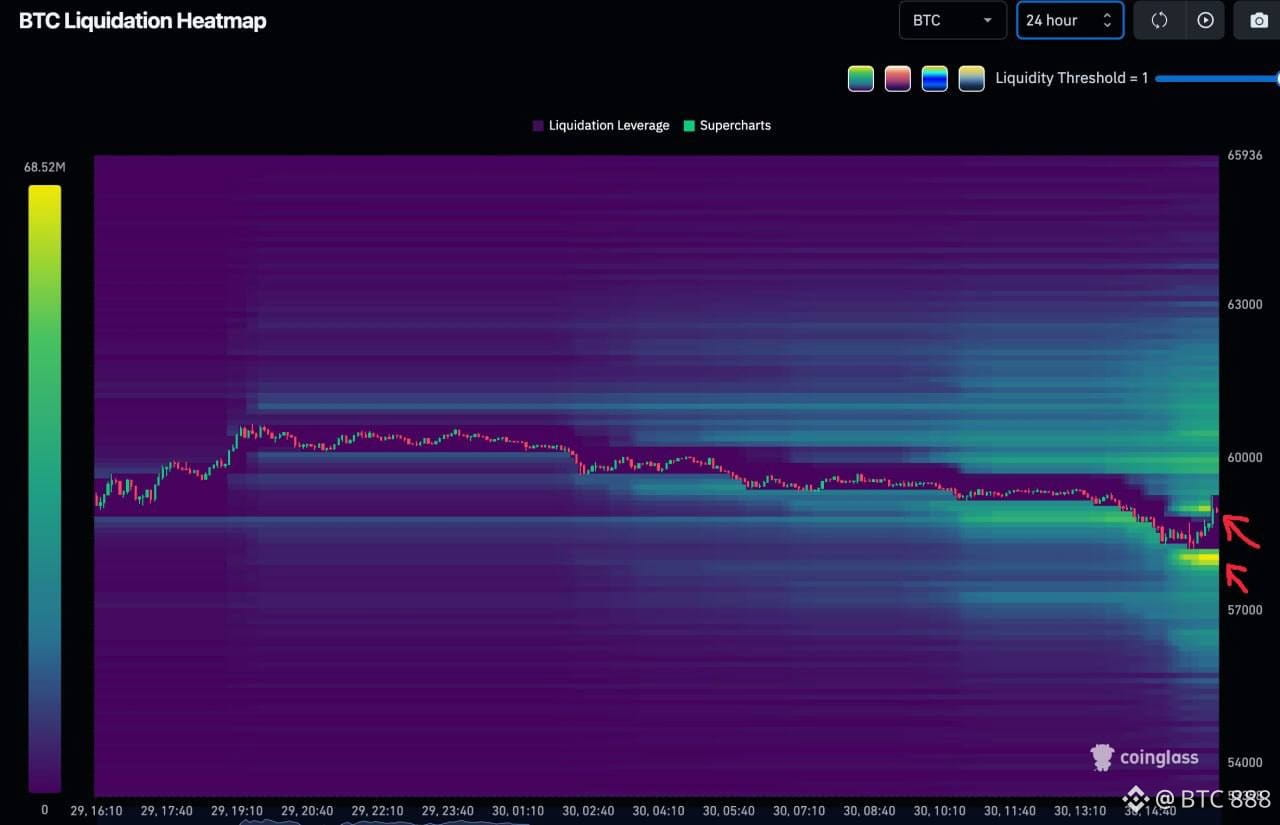1280x825 pixels.
Task: Click the play animation icon
Action: tap(1205, 20)
